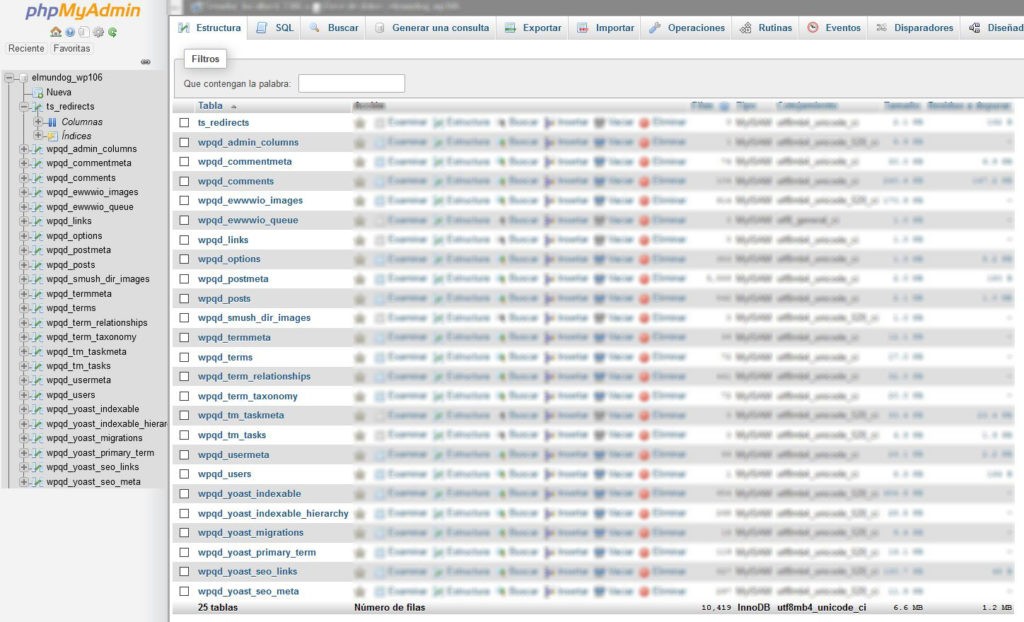Collapse the elmundog_wp106 database tree node
Screen dimensions: 1024x622
click(9, 78)
